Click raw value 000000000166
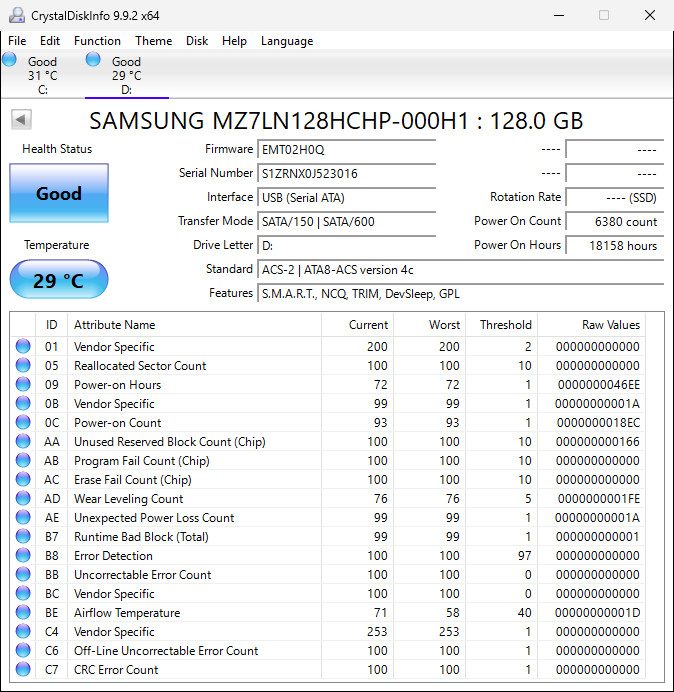674x692 pixels. tap(598, 441)
